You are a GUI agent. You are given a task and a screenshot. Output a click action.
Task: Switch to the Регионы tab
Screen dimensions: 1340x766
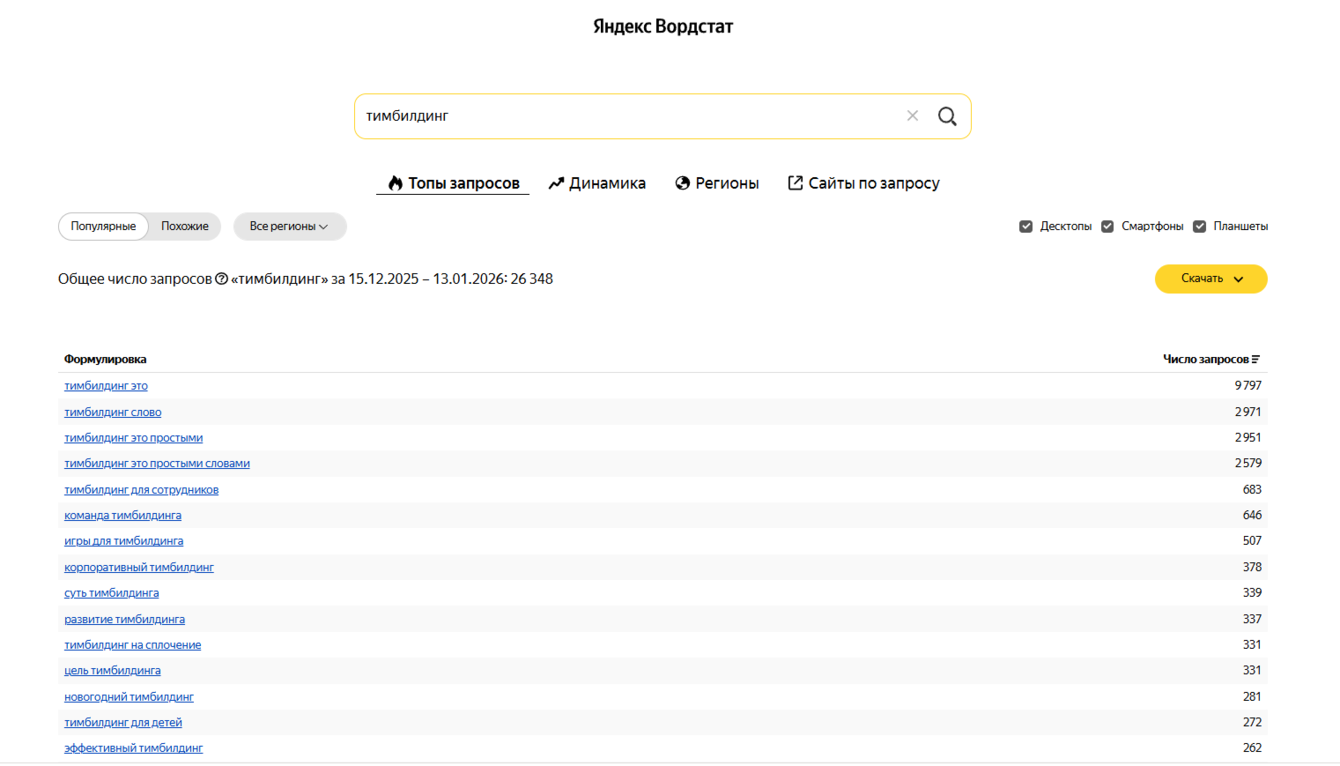click(x=727, y=183)
